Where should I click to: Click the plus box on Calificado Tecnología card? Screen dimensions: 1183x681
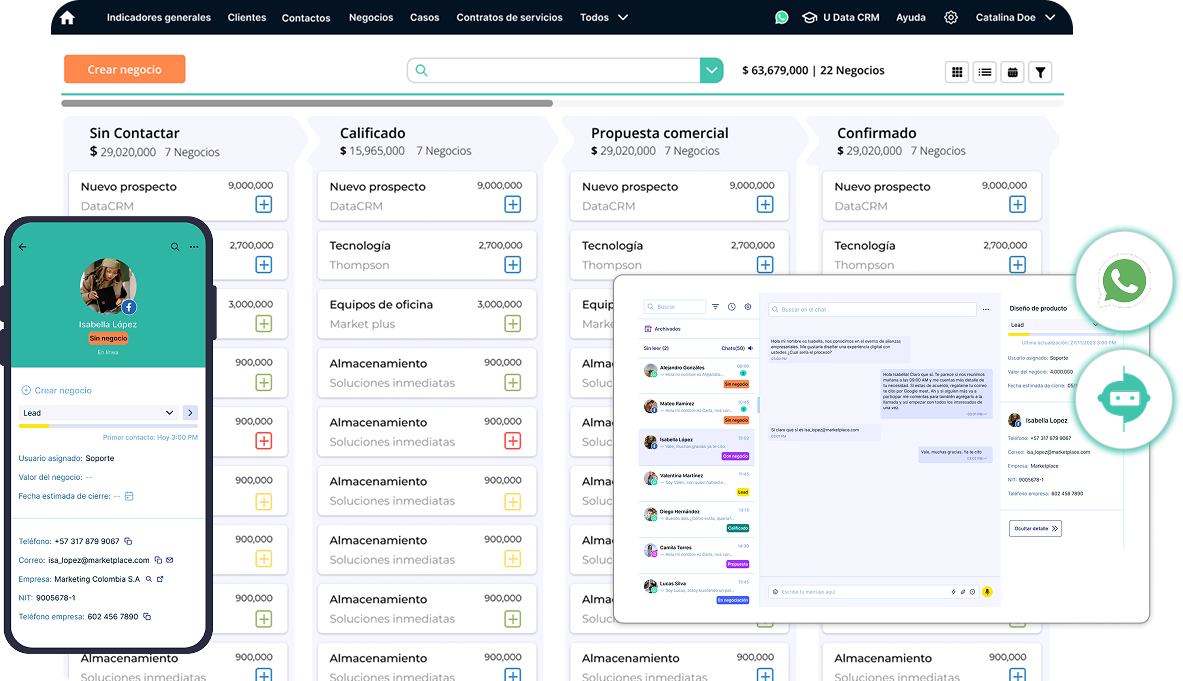(512, 265)
